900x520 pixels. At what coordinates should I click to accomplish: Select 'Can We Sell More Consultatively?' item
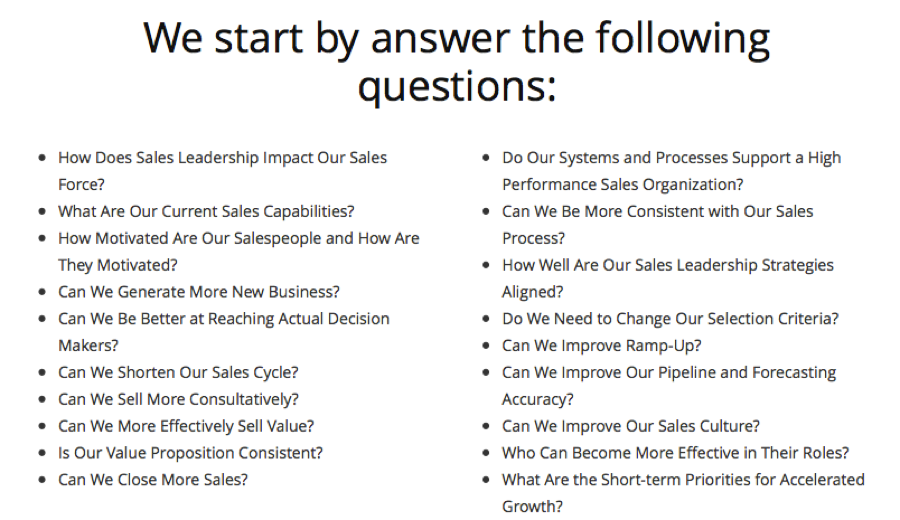pos(178,399)
